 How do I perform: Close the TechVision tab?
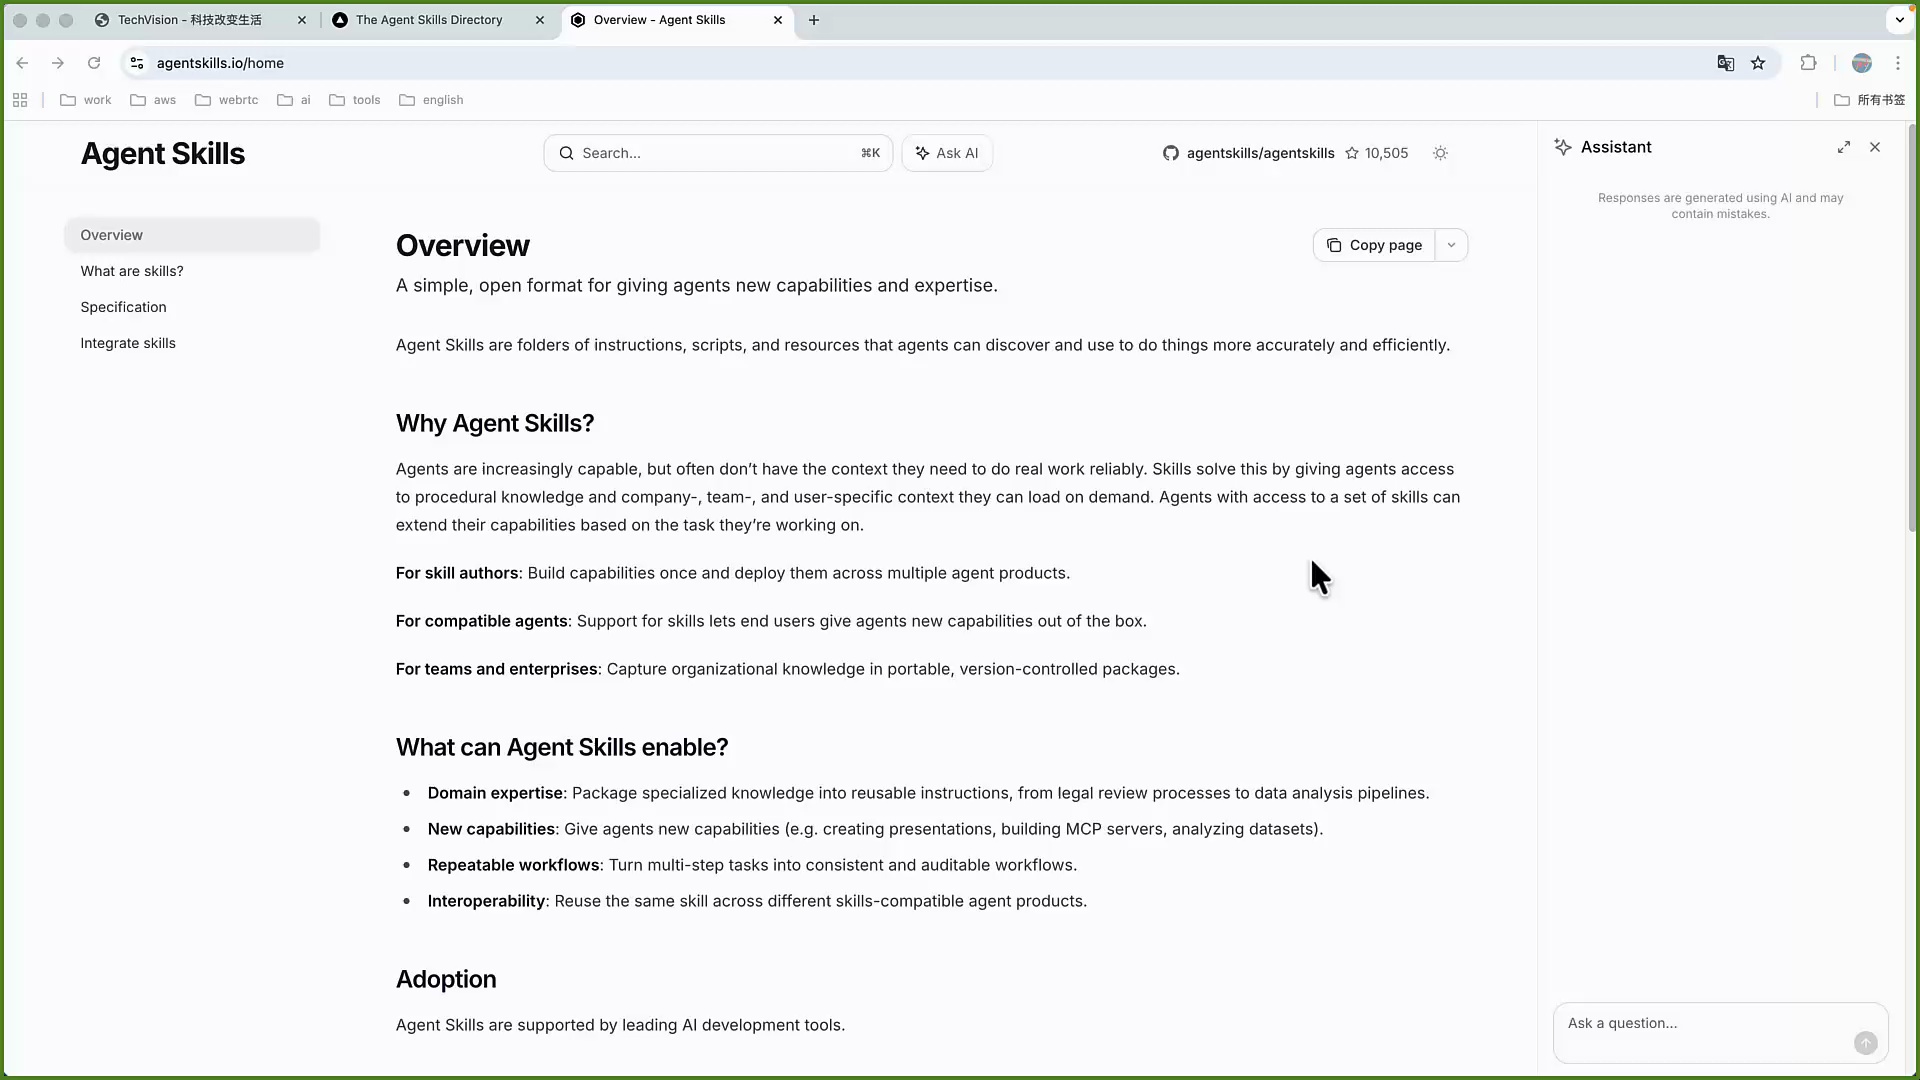(302, 20)
